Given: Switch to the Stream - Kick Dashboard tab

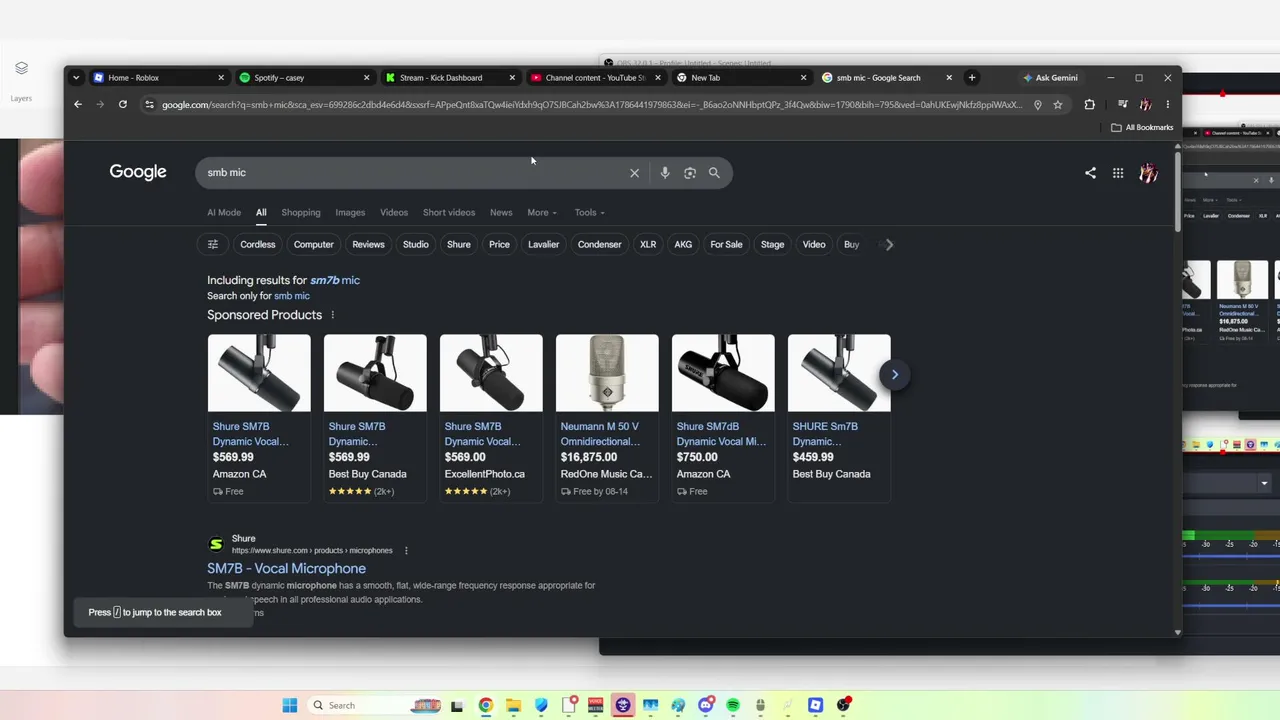Looking at the screenshot, I should pos(450,77).
